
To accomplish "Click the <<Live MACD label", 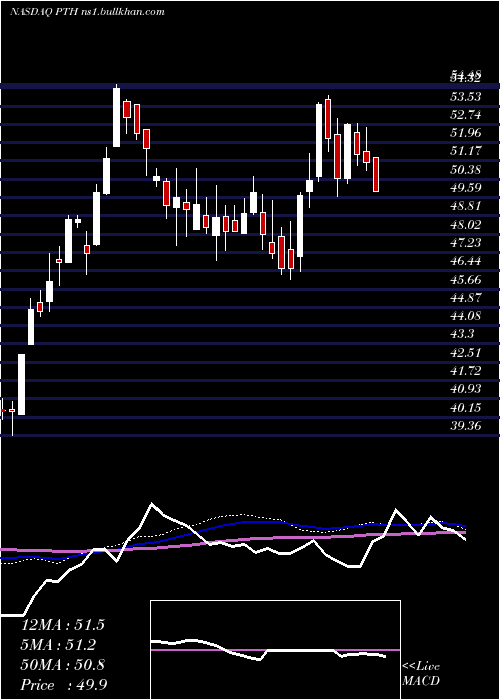I will [421, 674].
